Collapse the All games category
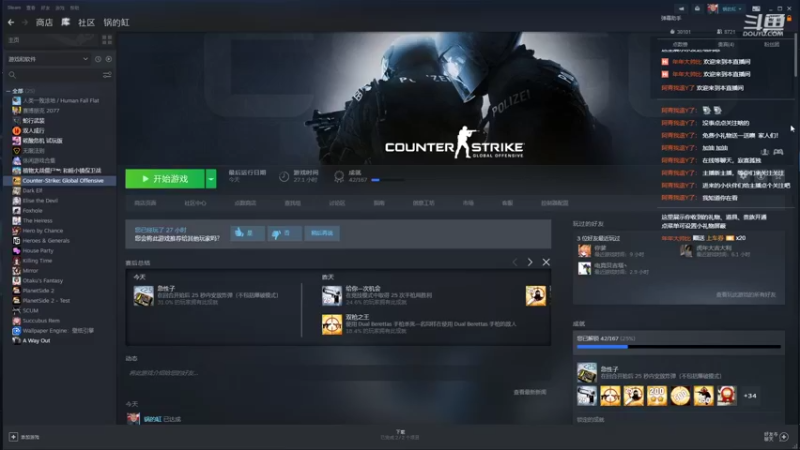This screenshot has height=450, width=800. 8,91
